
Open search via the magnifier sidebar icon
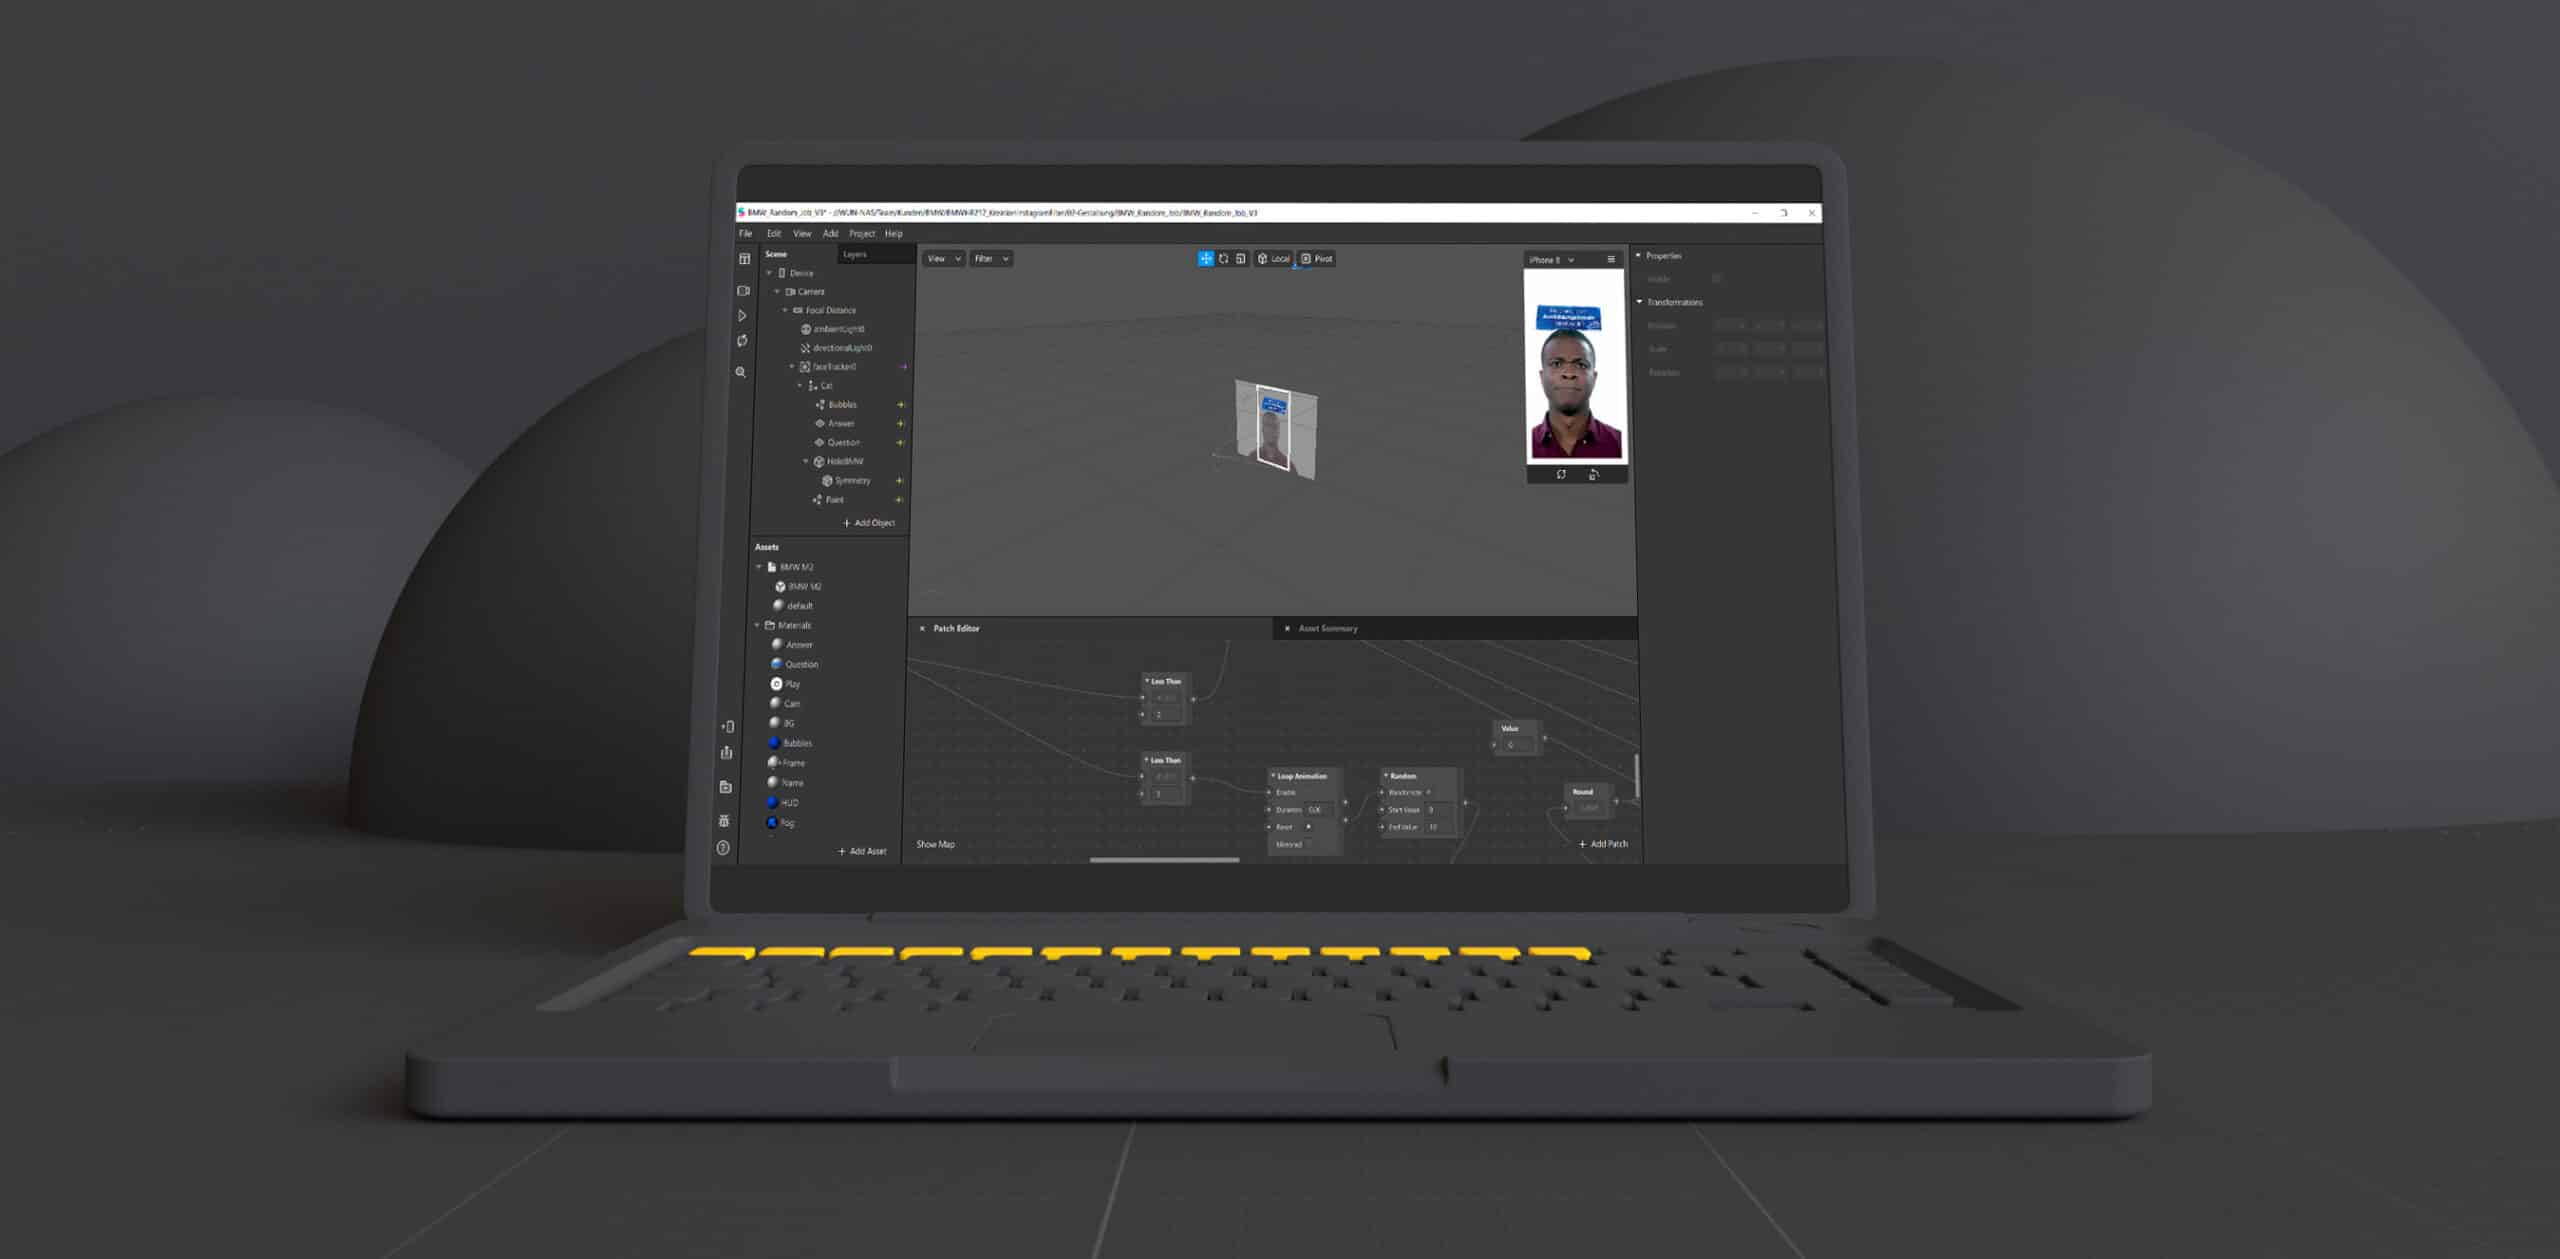click(x=741, y=372)
